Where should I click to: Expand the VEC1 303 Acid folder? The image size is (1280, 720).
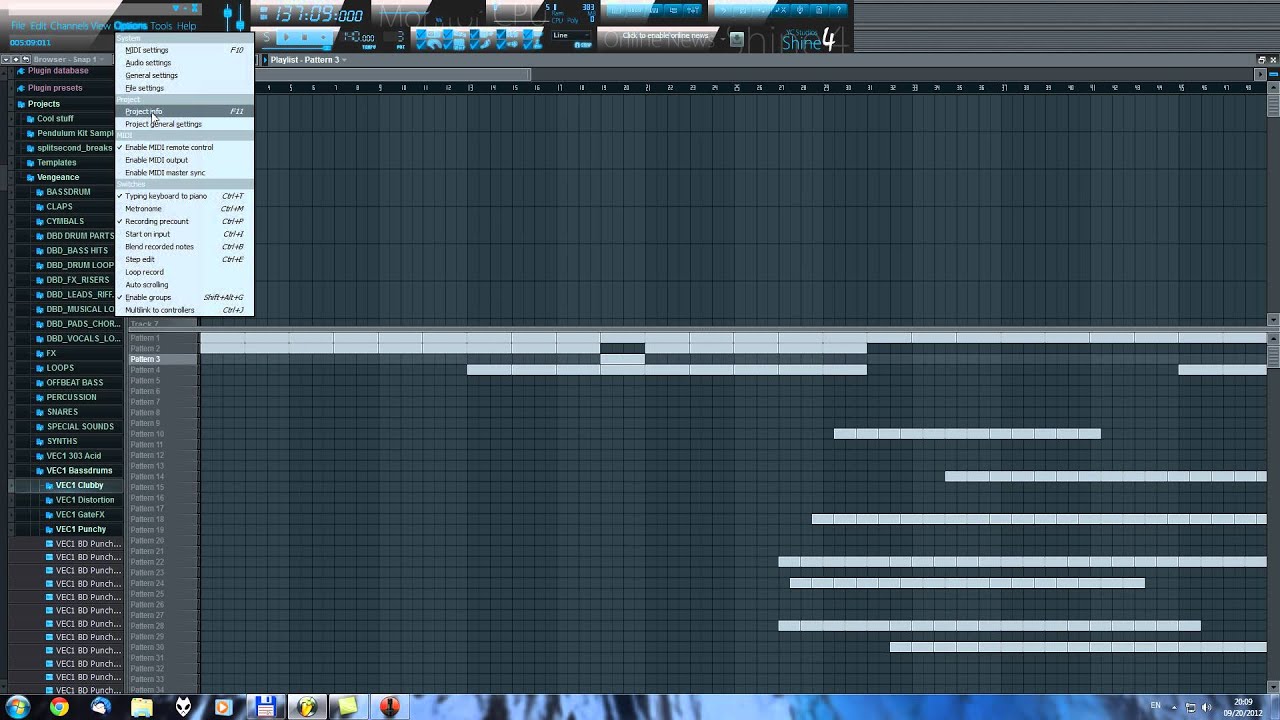[73, 456]
